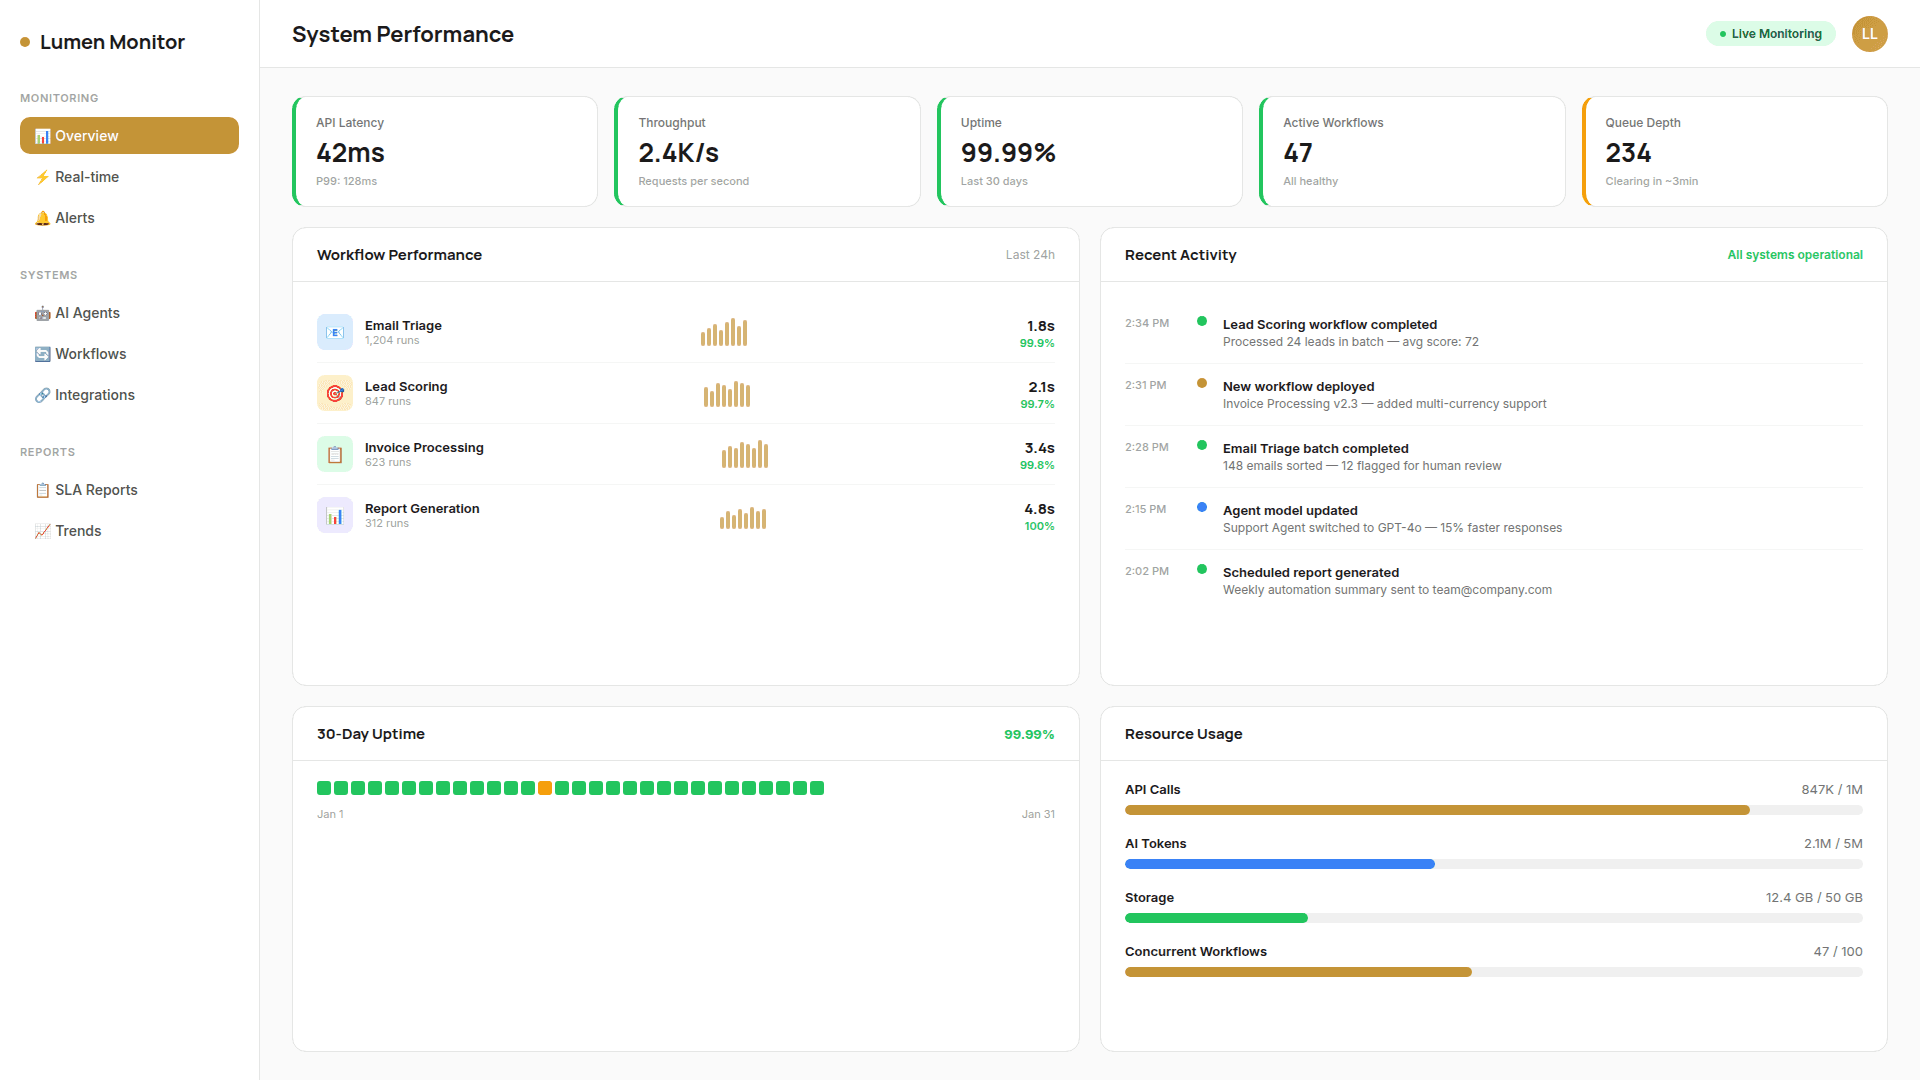Viewport: 1920px width, 1080px height.
Task: Expand the MONITORING section header
Action: [58, 97]
